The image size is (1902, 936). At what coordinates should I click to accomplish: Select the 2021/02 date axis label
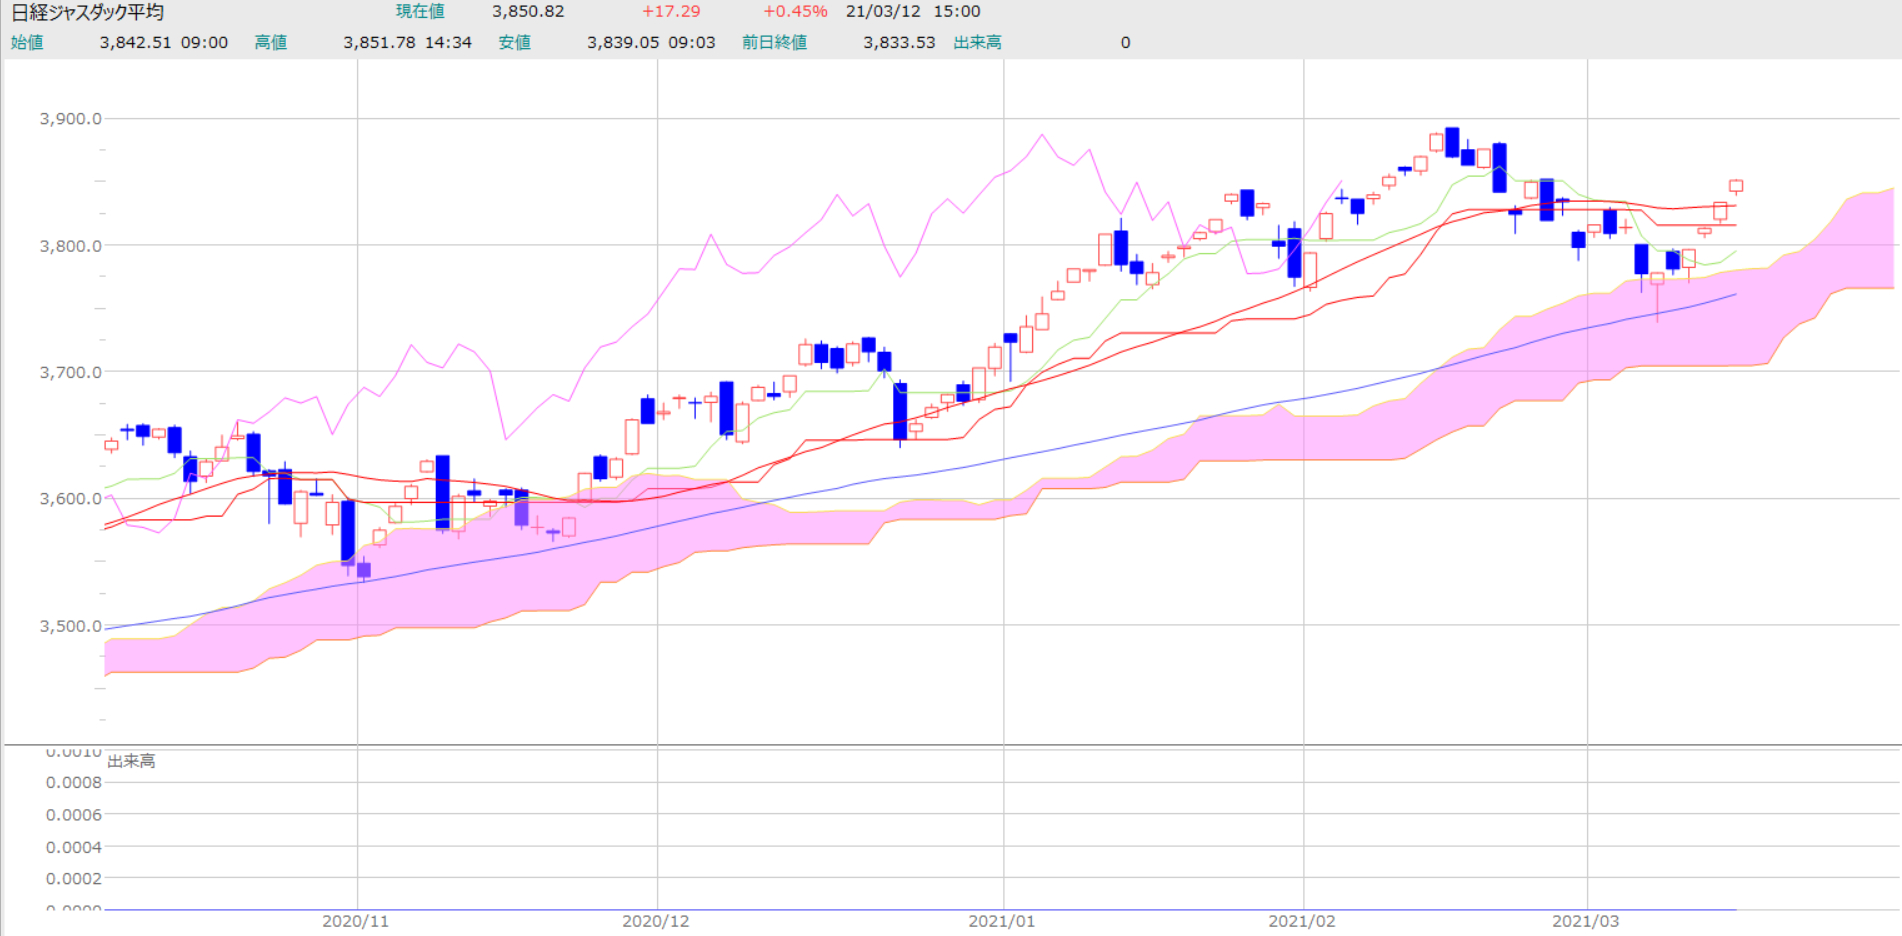[1302, 921]
